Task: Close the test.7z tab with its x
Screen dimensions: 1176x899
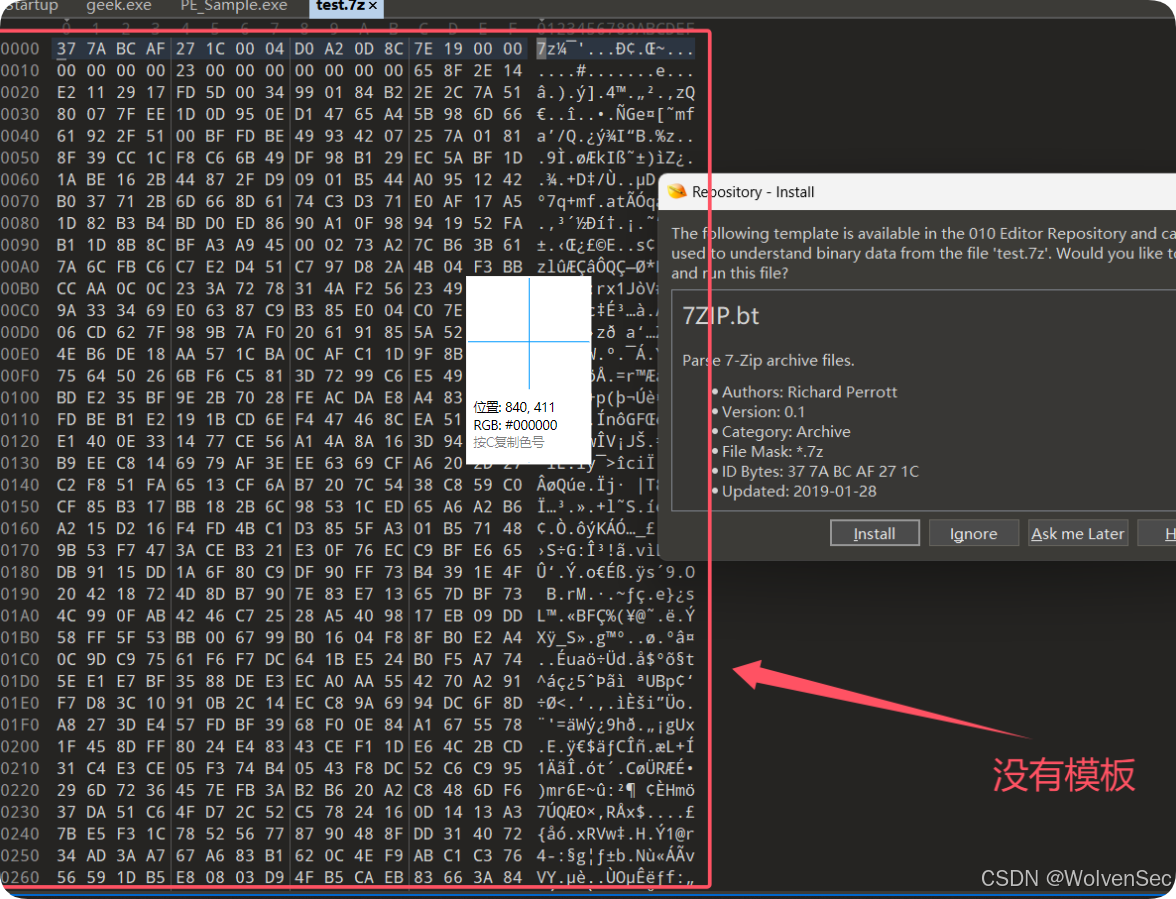Action: (373, 6)
